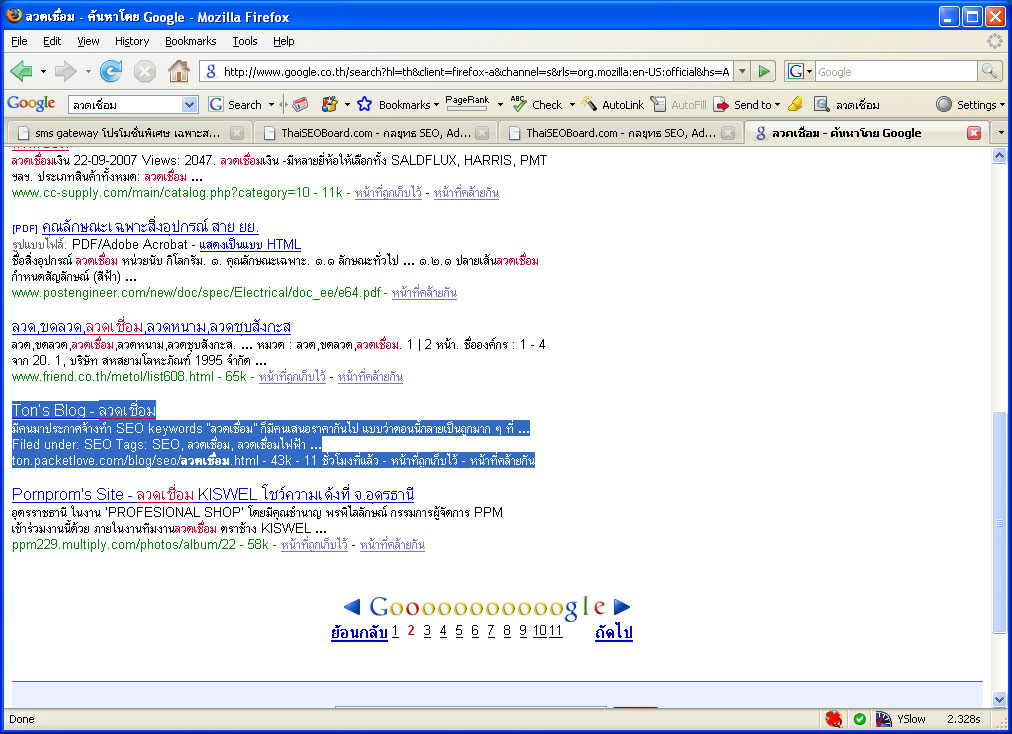Open the Bookmarks menu in the menu bar
1012x734 pixels.
coord(190,41)
